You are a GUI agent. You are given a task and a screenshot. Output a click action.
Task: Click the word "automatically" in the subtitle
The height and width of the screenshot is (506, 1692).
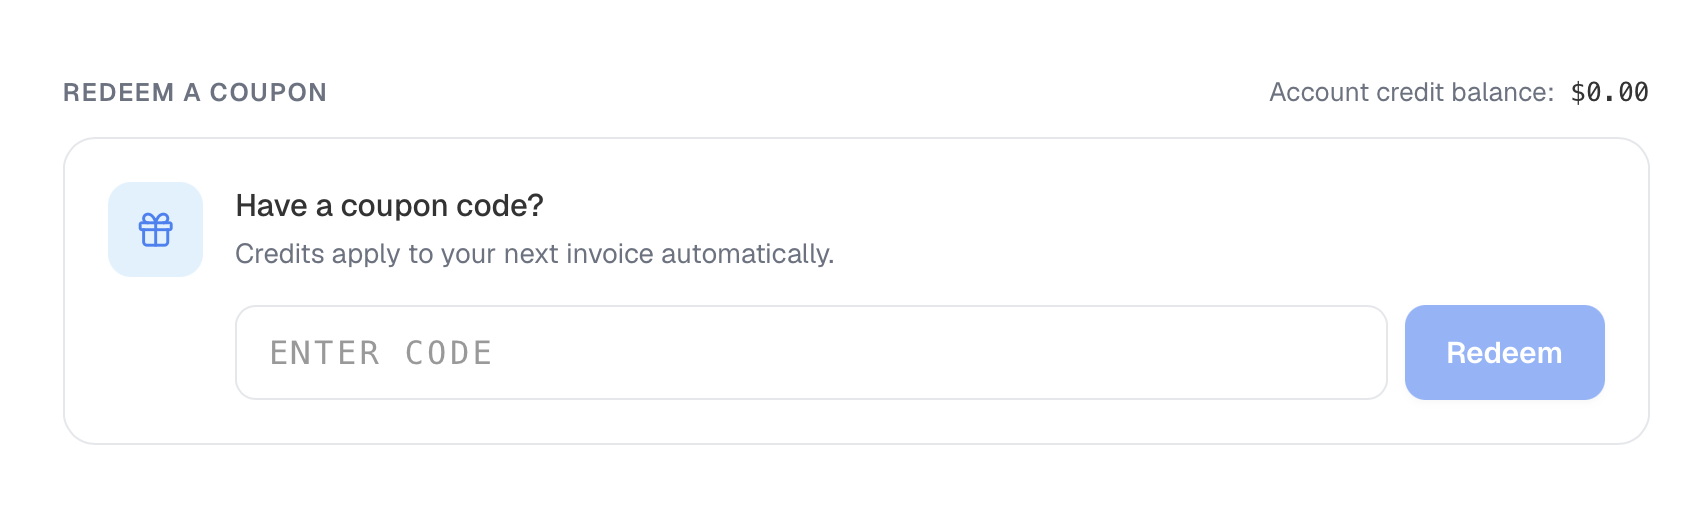747,254
